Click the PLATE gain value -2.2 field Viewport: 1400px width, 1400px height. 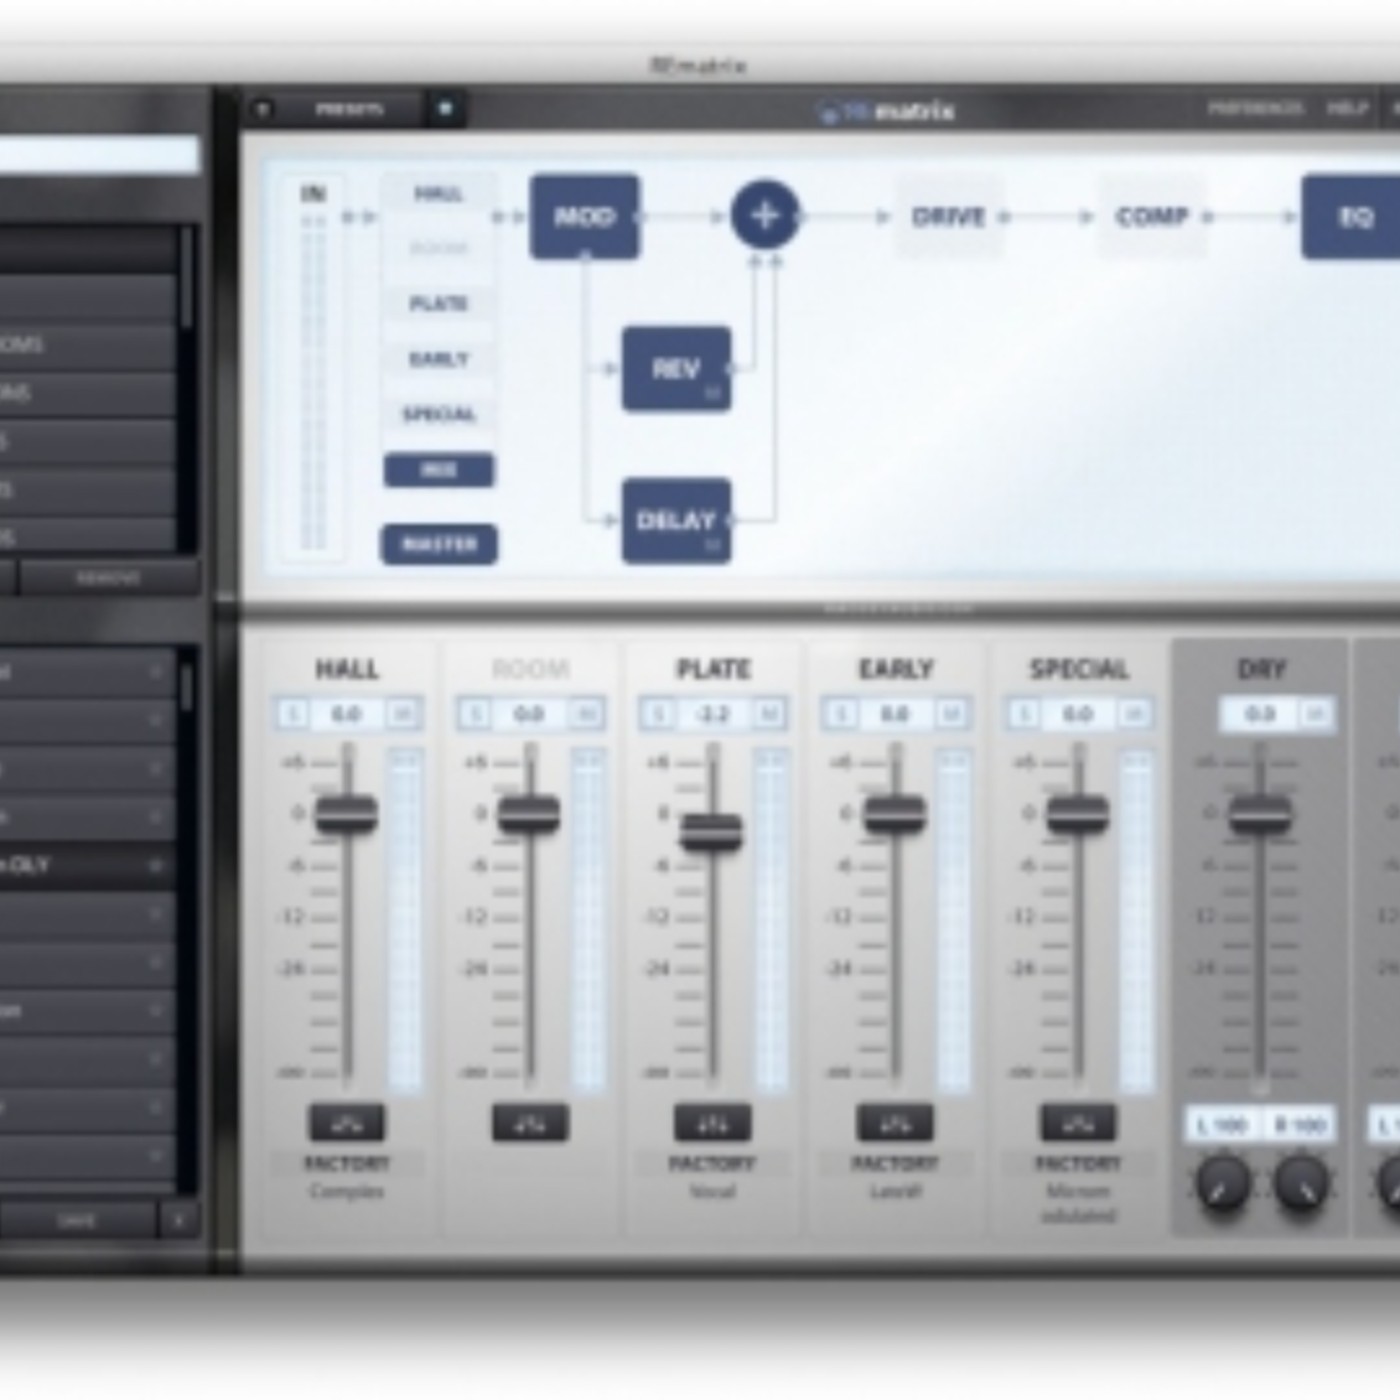tap(712, 713)
